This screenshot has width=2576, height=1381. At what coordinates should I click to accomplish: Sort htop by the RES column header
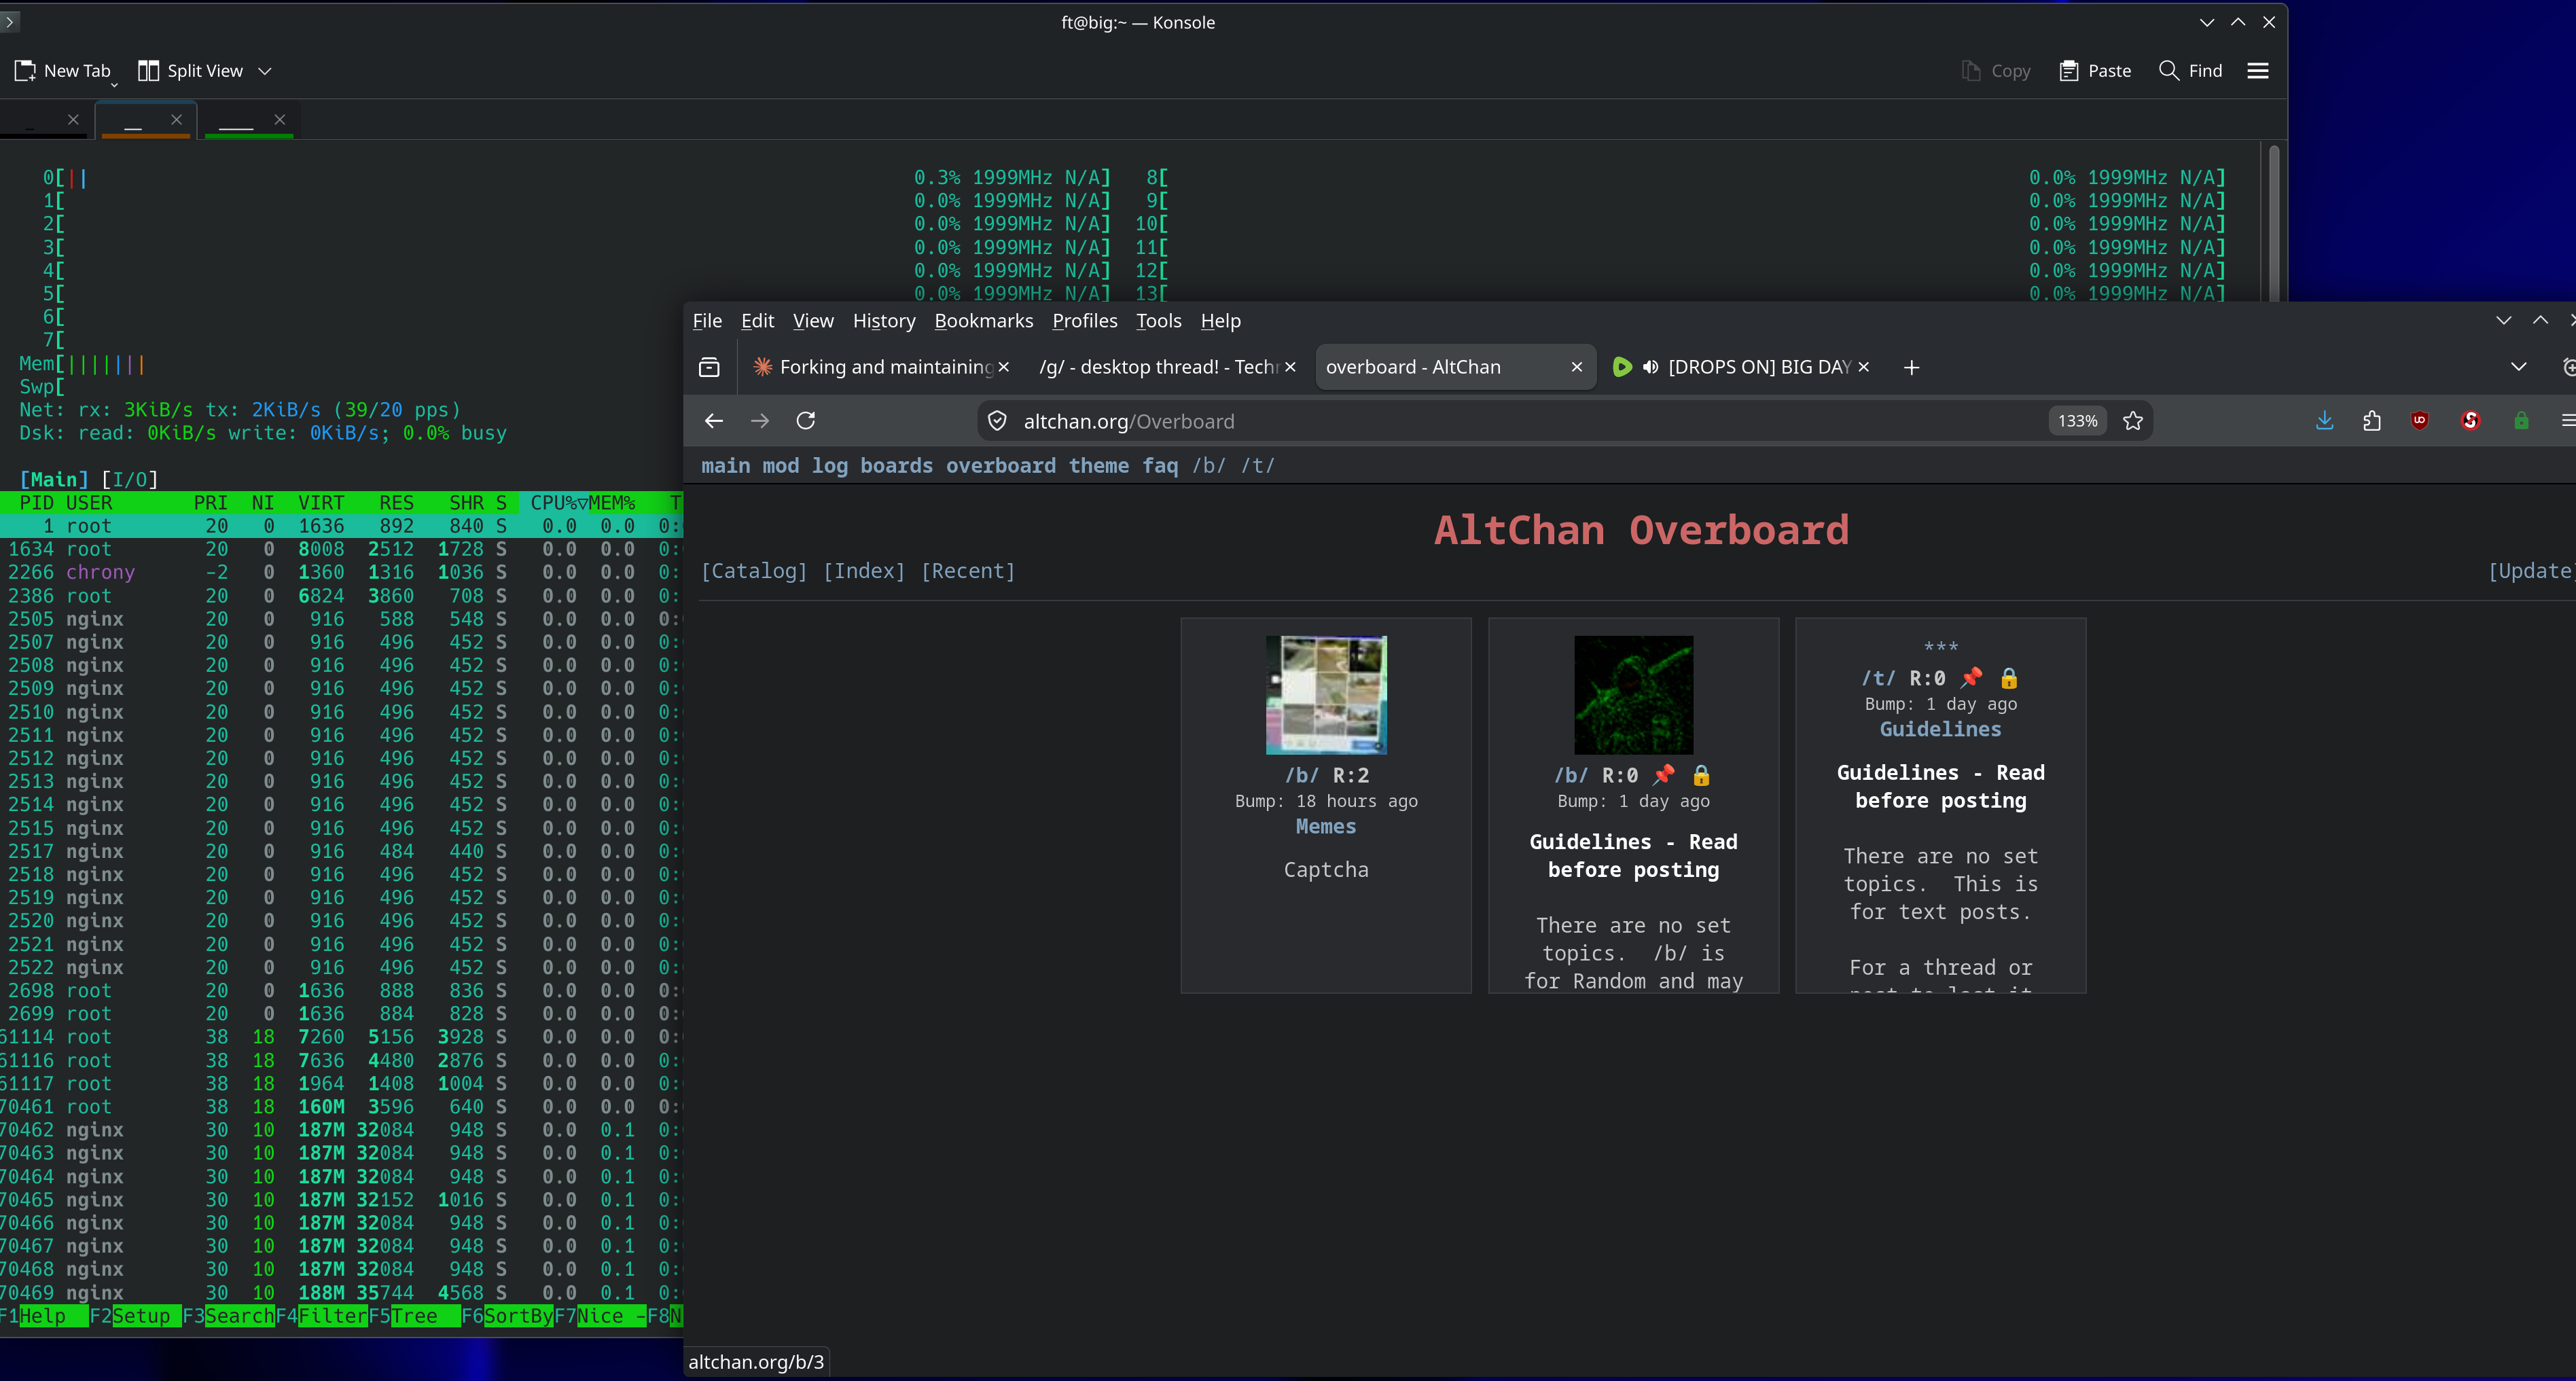396,503
